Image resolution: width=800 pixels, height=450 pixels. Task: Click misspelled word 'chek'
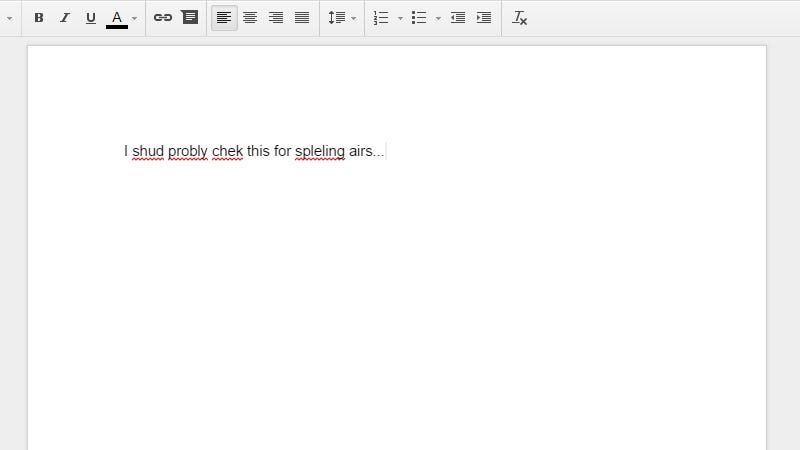227,152
